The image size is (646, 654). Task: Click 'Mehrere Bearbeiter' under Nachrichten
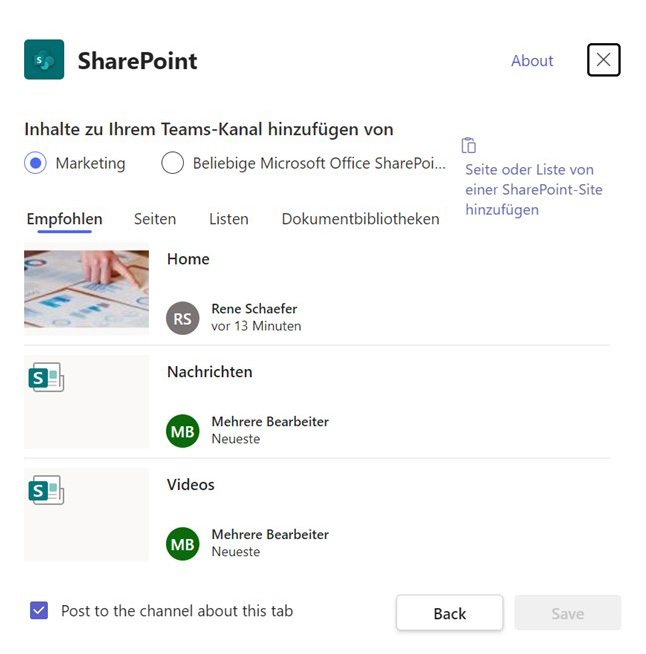tap(270, 421)
